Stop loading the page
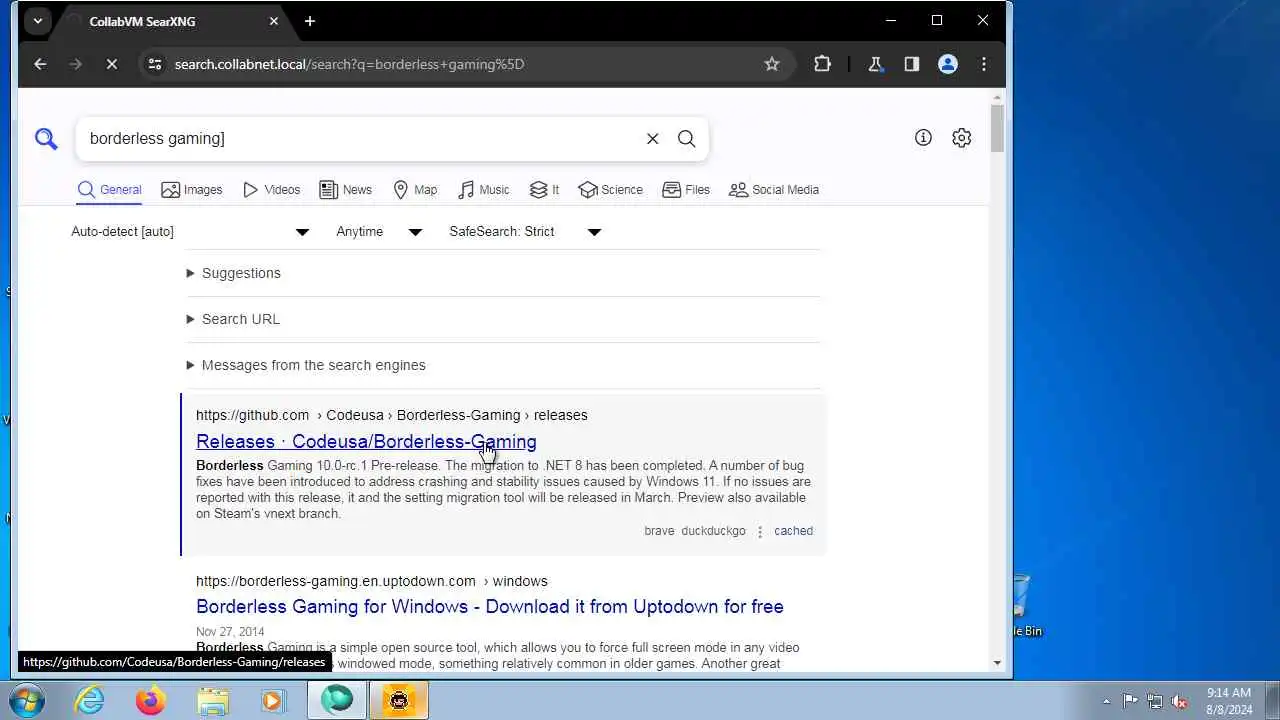Image resolution: width=1280 pixels, height=720 pixels. (x=111, y=64)
